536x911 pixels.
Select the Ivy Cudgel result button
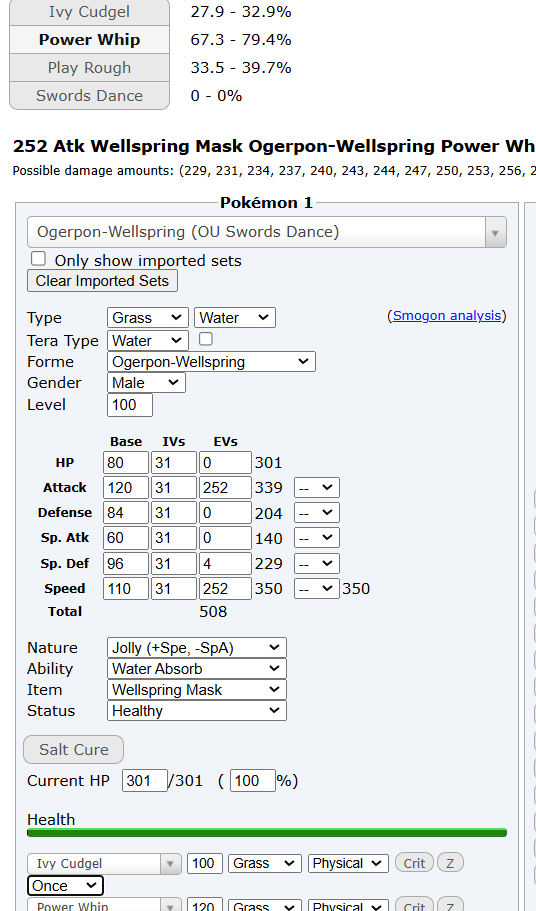89,12
